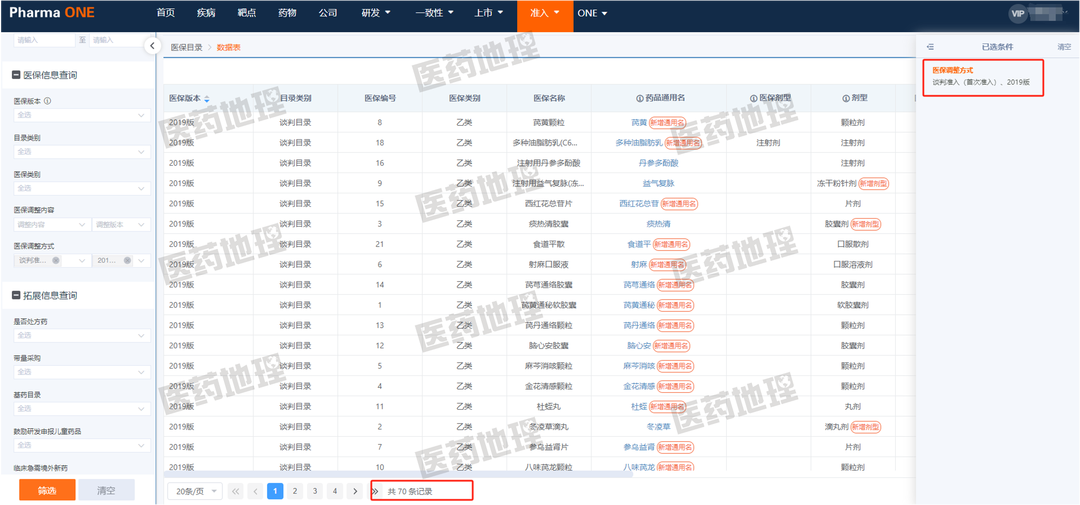Click sort arrows on 医保版本 column
Screen dimensions: 1080x505
click(x=207, y=99)
